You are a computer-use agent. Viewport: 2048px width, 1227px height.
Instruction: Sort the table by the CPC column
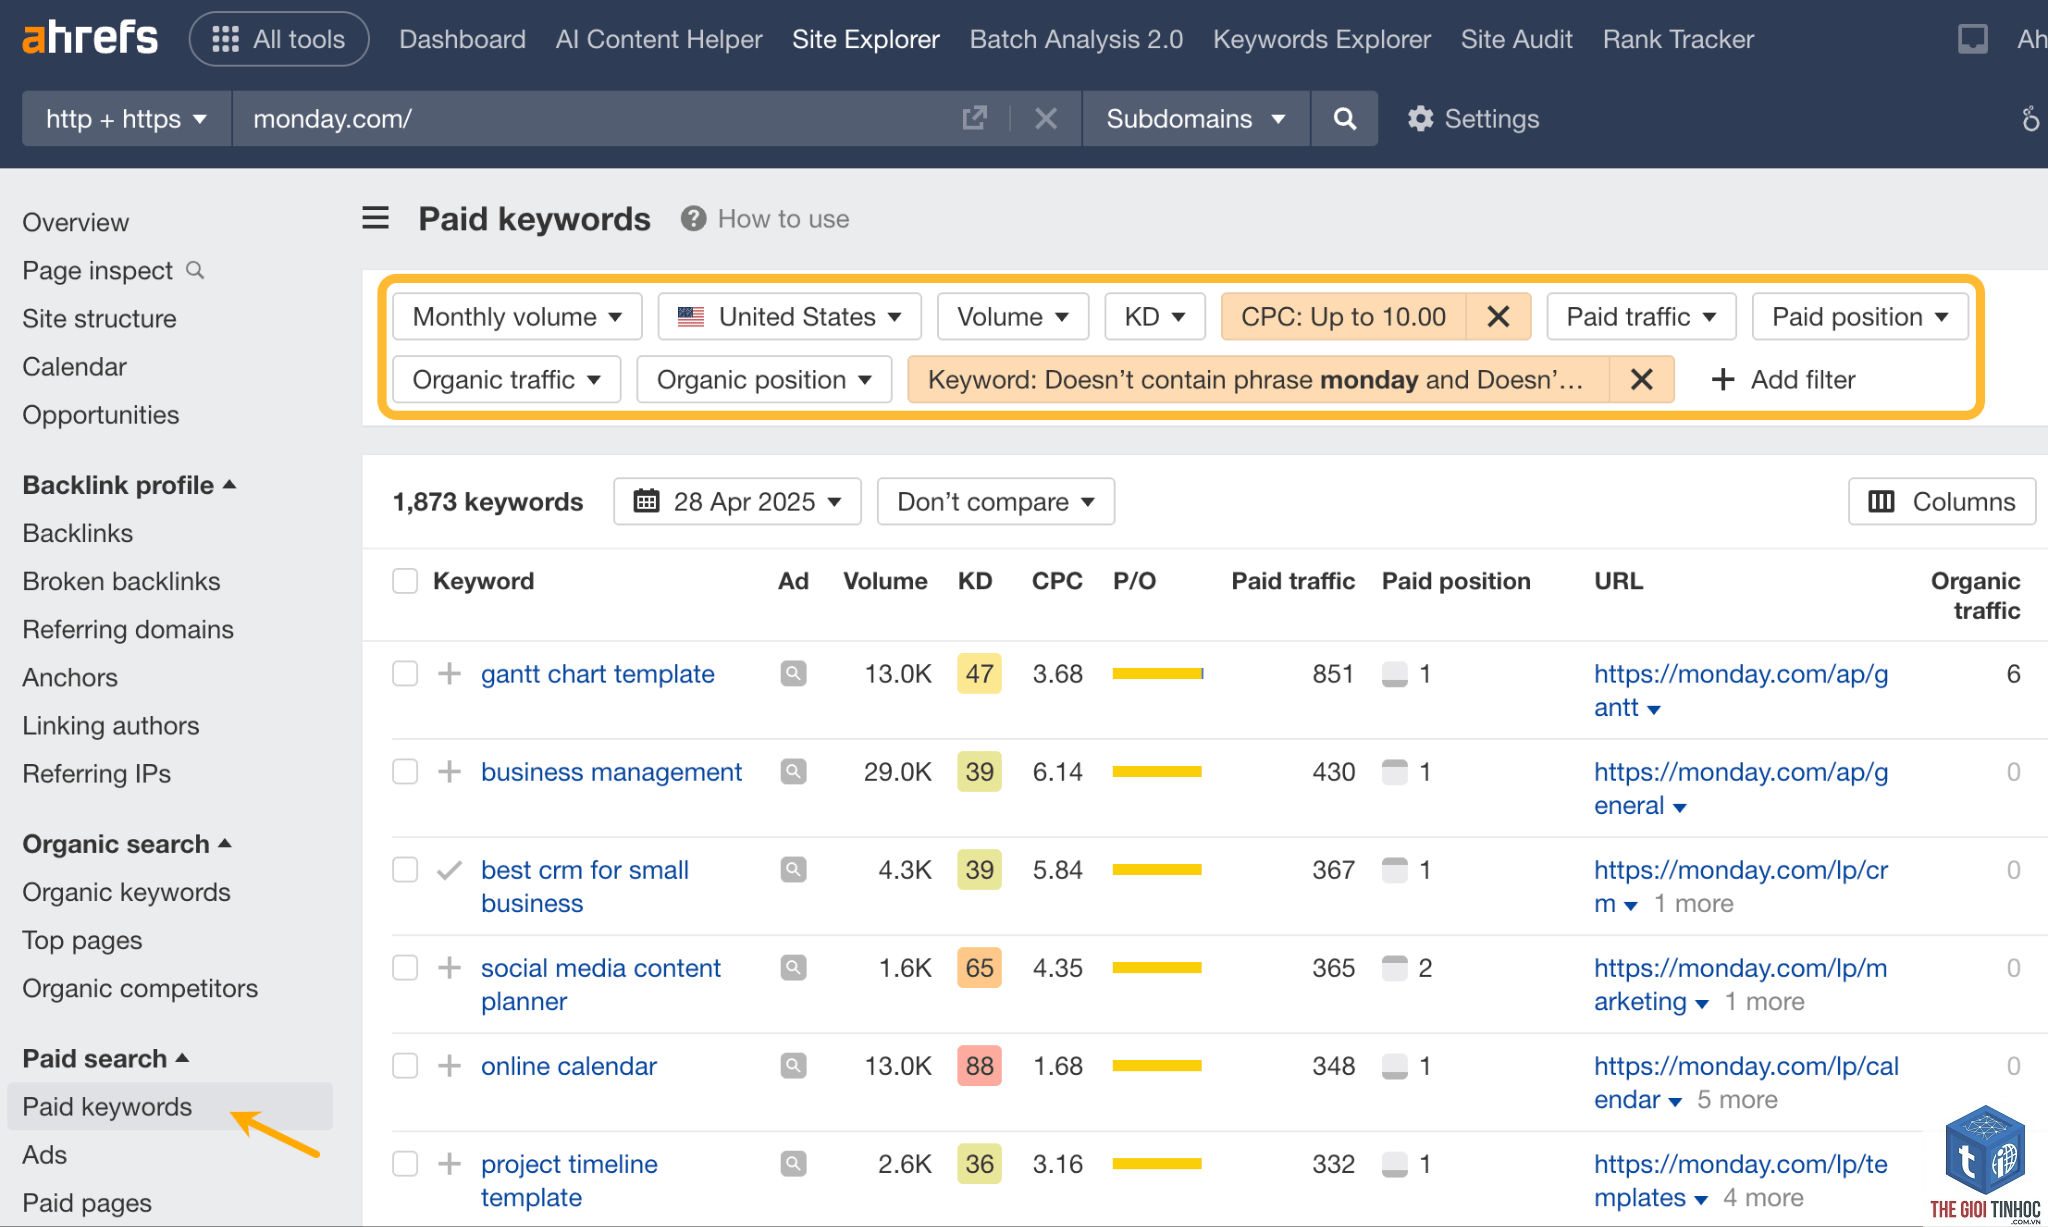pos(1056,581)
